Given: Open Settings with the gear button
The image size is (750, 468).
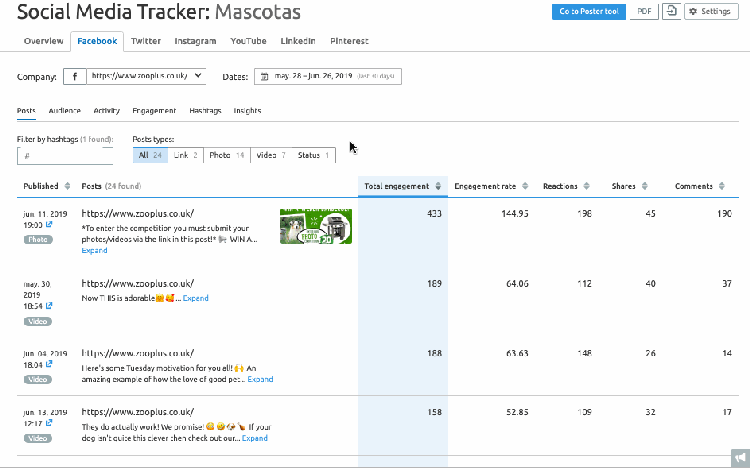Looking at the screenshot, I should 711,11.
